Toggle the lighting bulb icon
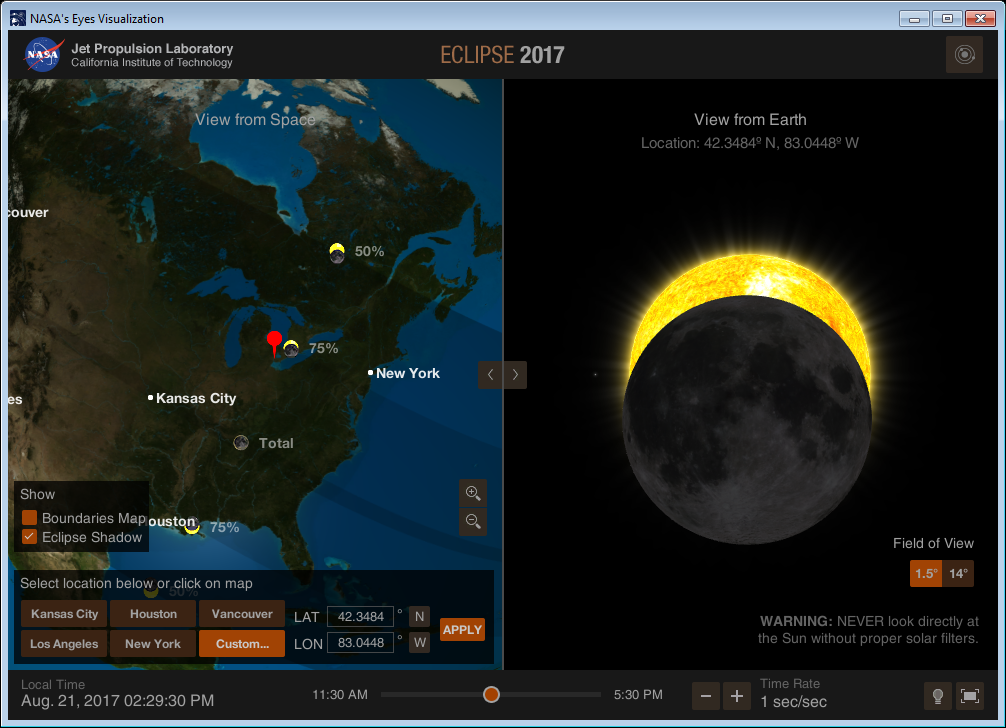The width and height of the screenshot is (1006, 728). [x=937, y=696]
